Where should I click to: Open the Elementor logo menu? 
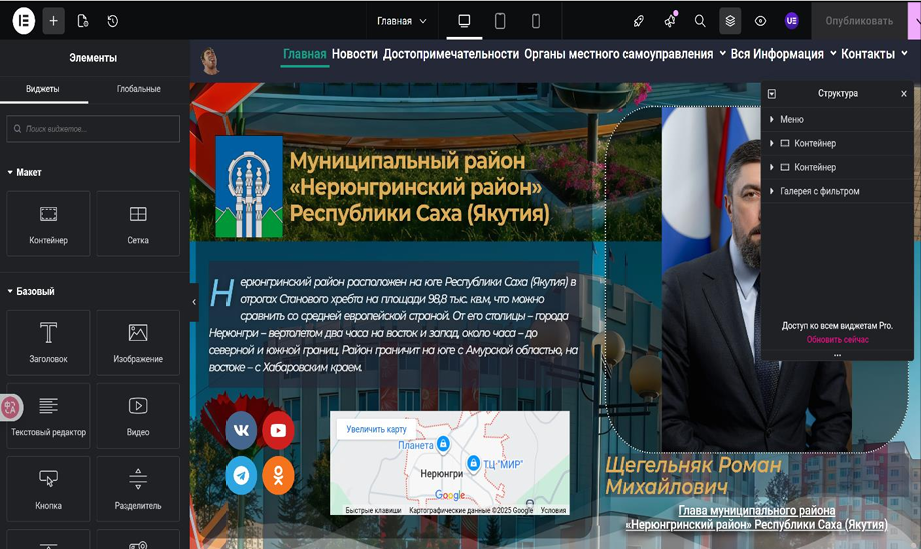click(23, 21)
